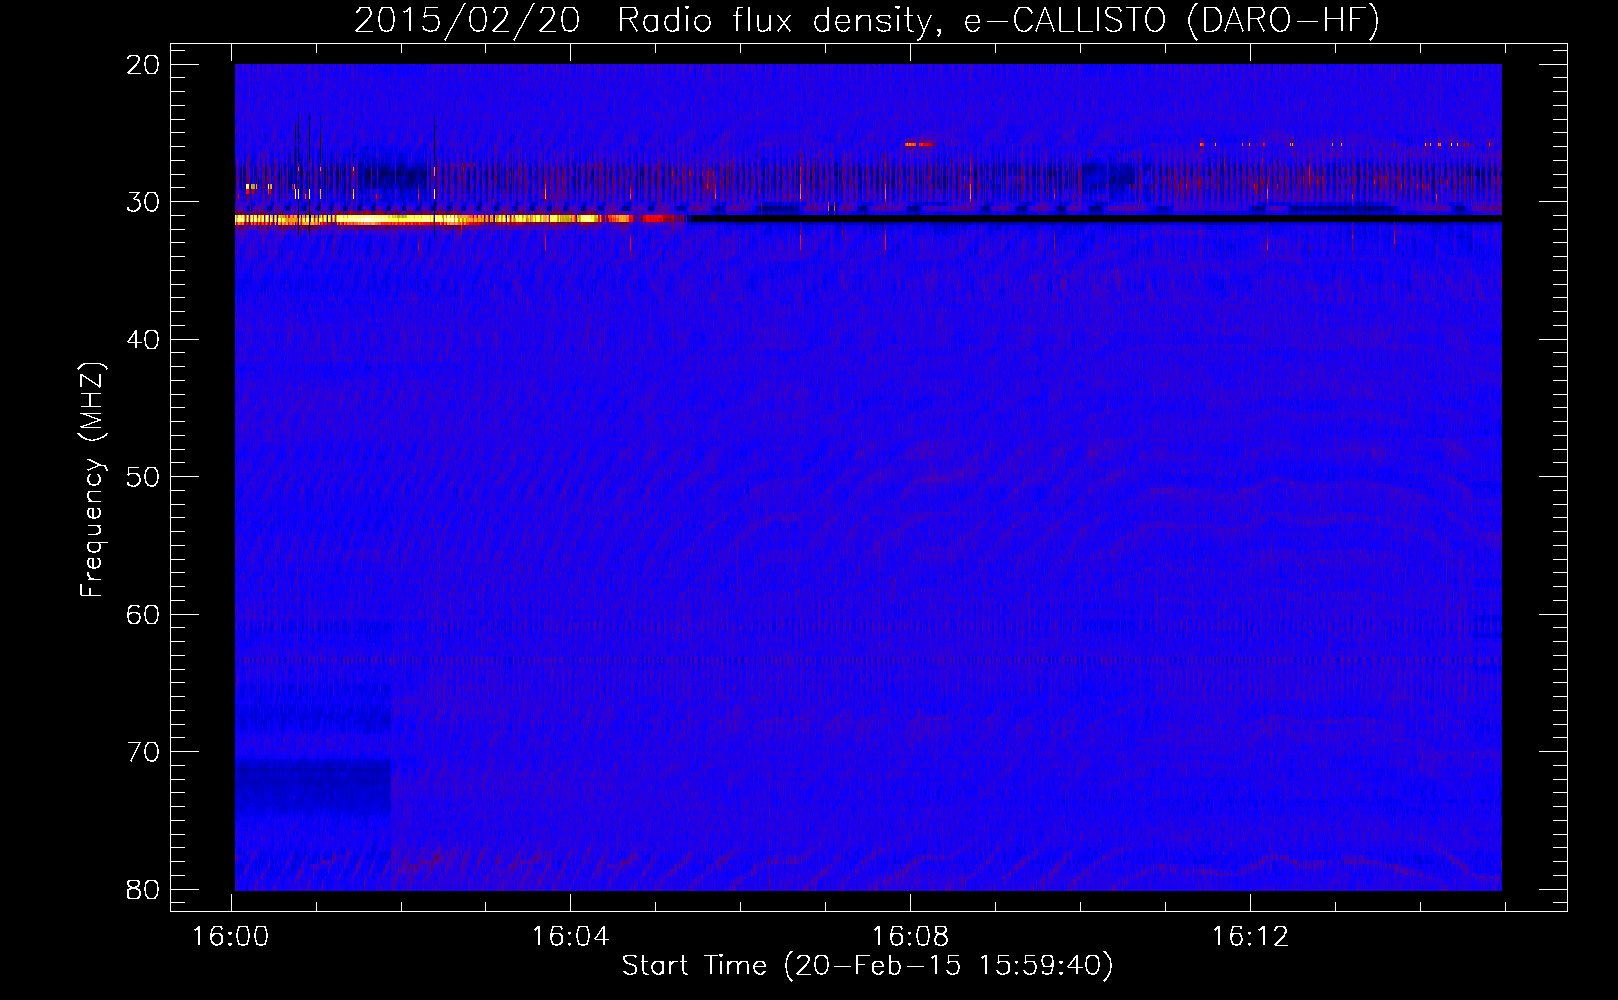The image size is (1618, 1000).
Task: Click the black horizontal line near 31 MHz
Action: click(1095, 217)
